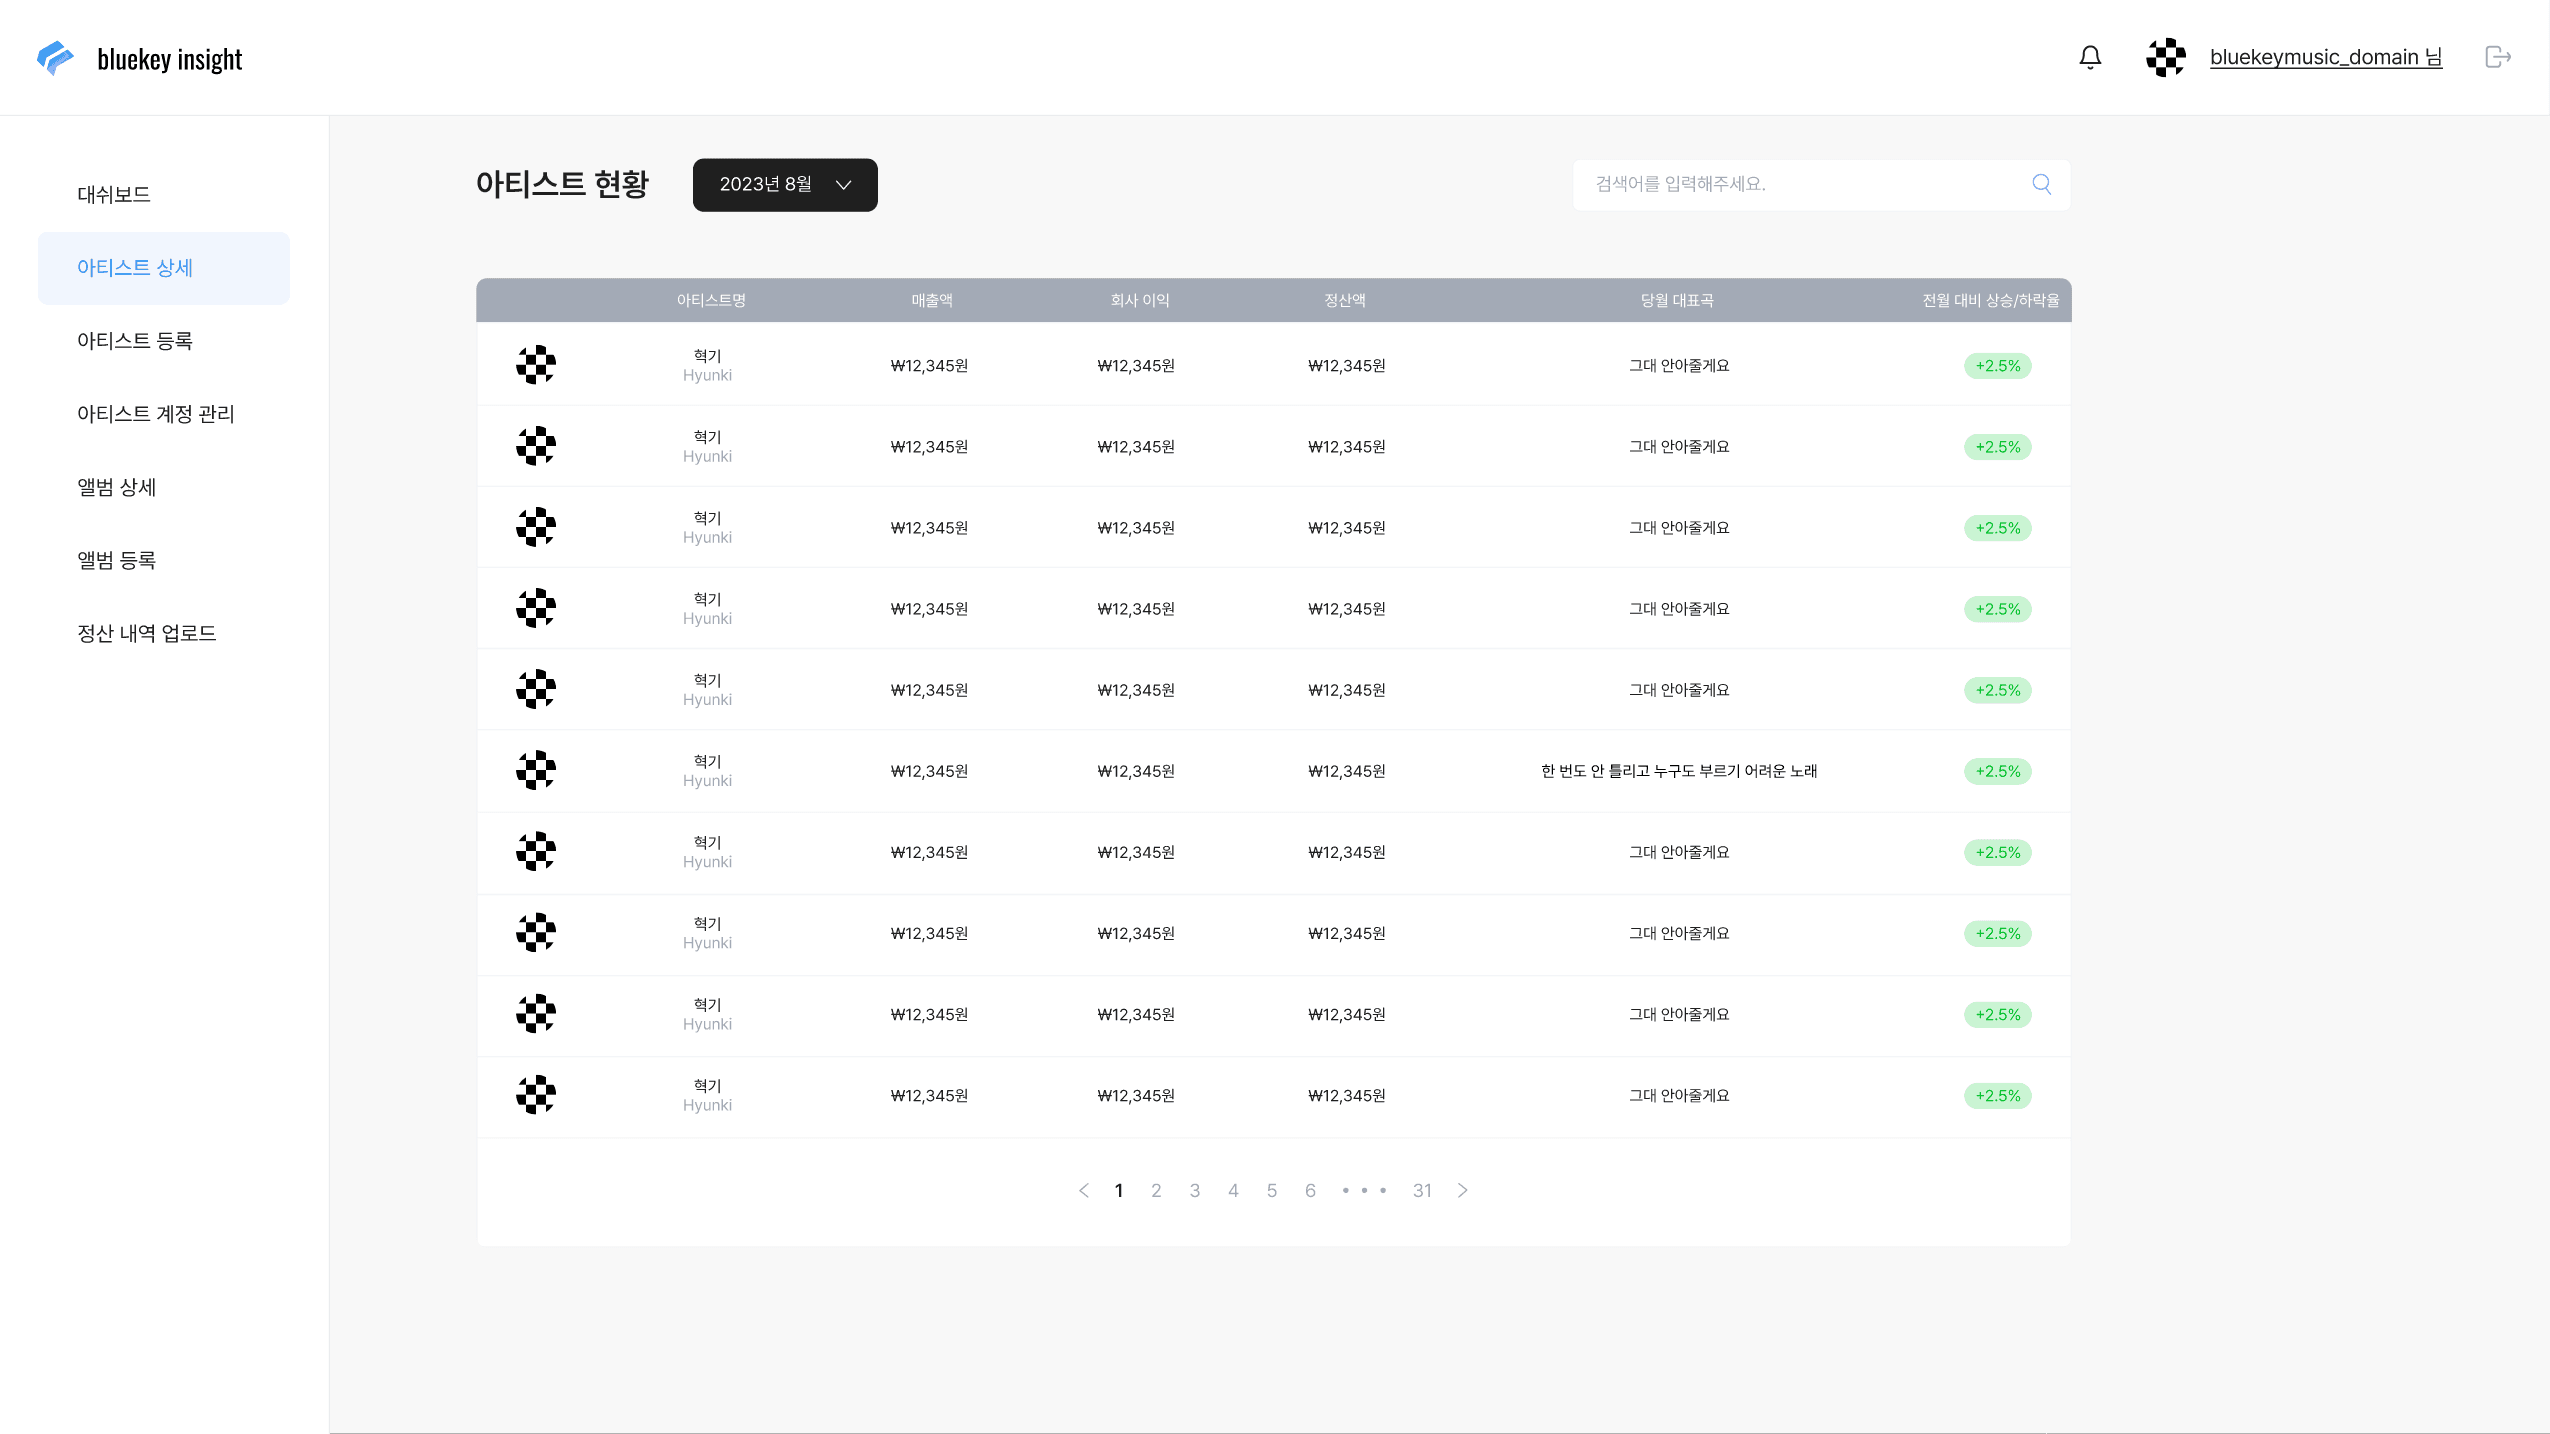This screenshot has width=2550, height=1434.
Task: Open 정산 내역 업로드 menu item
Action: [x=147, y=633]
